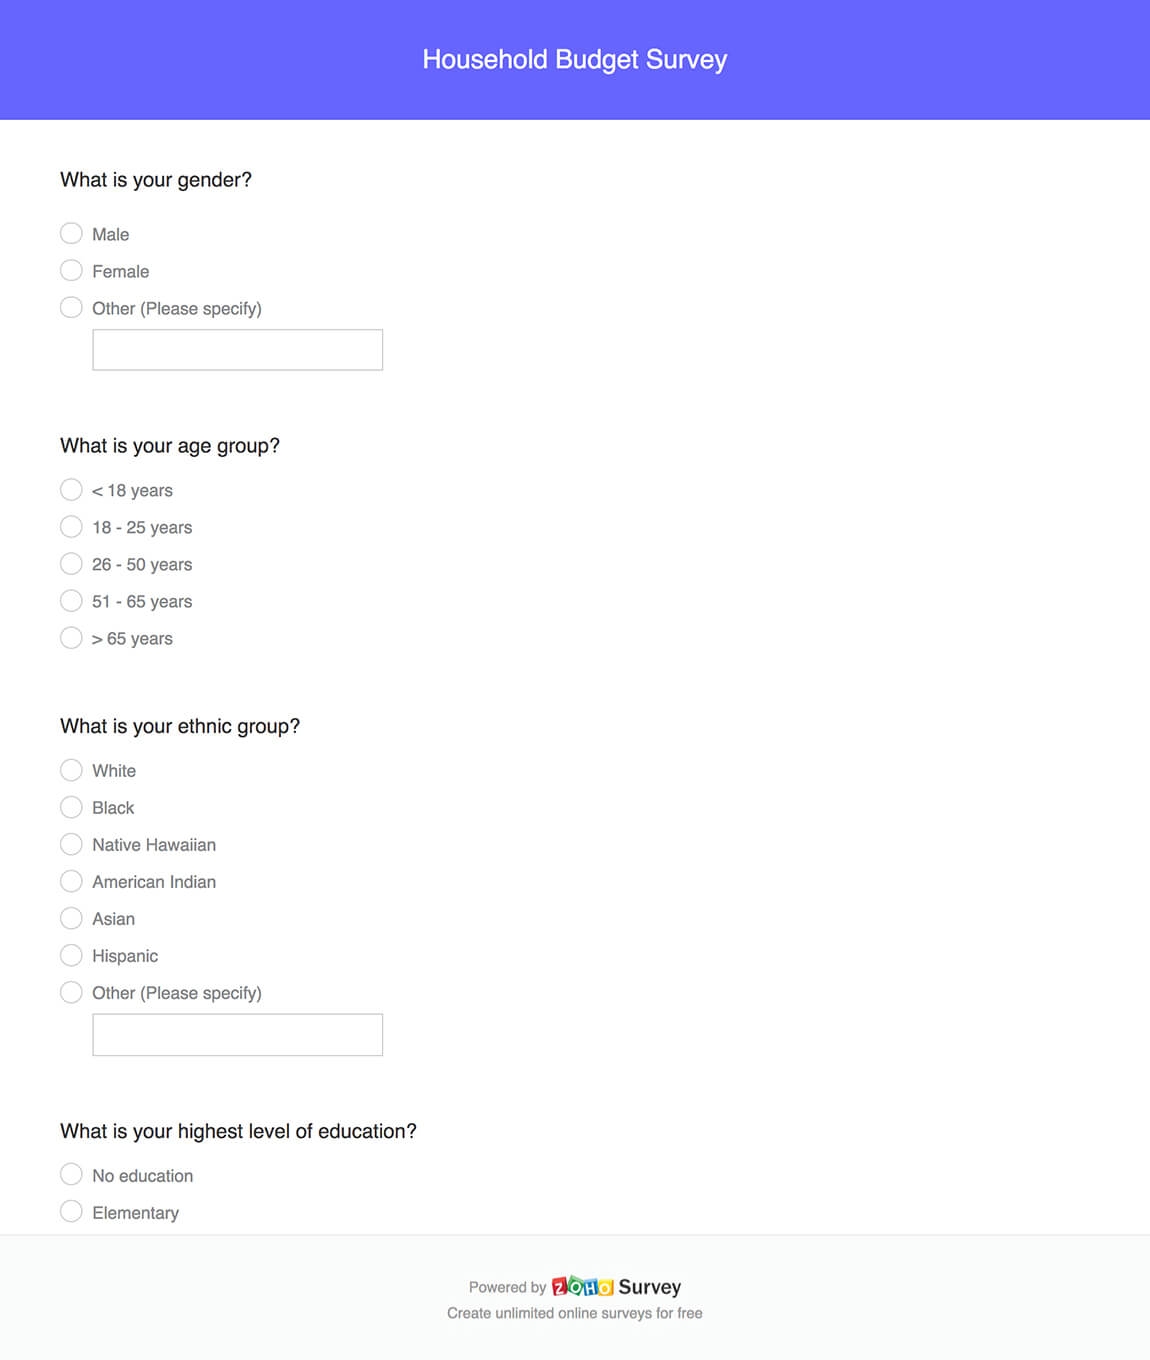Screen dimensions: 1150x1360
Task: Pick the 26 - 50 years option
Action: click(x=71, y=564)
